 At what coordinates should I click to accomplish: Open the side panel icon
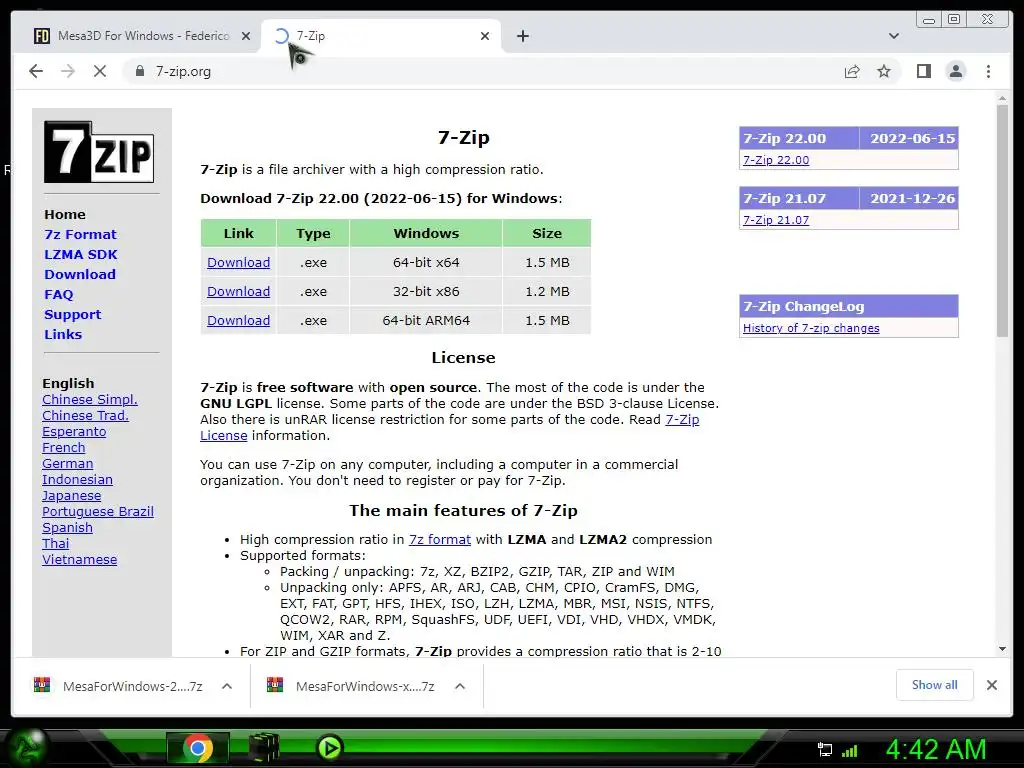pos(923,71)
